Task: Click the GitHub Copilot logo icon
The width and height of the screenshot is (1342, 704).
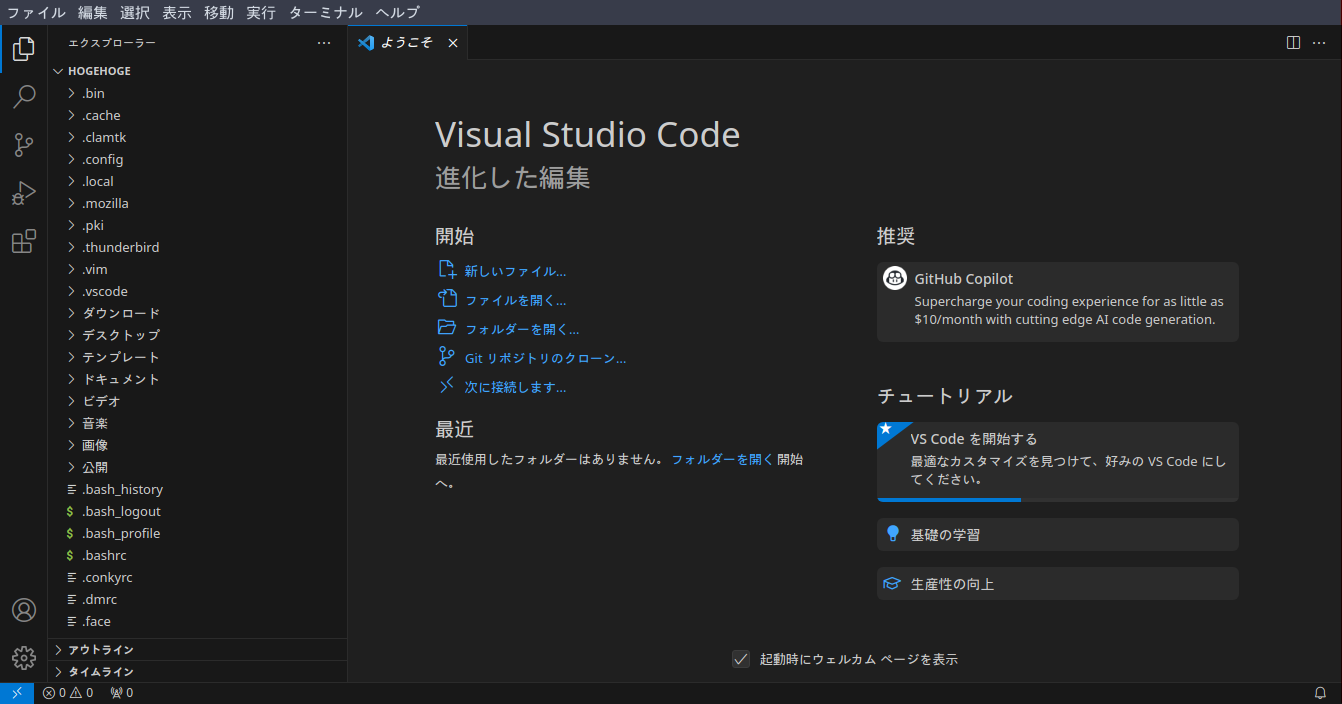Action: coord(895,279)
